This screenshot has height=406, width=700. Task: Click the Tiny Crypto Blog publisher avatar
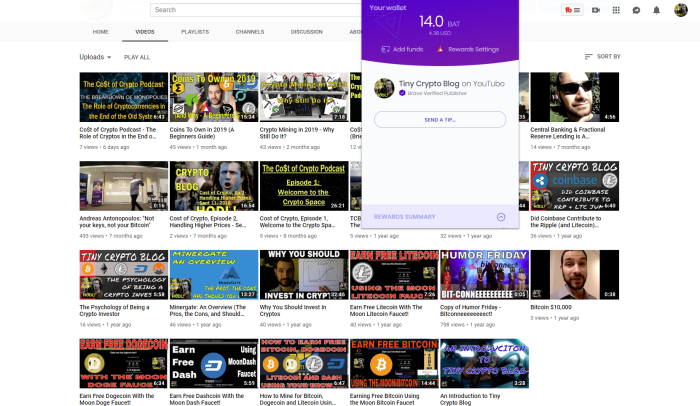click(384, 88)
